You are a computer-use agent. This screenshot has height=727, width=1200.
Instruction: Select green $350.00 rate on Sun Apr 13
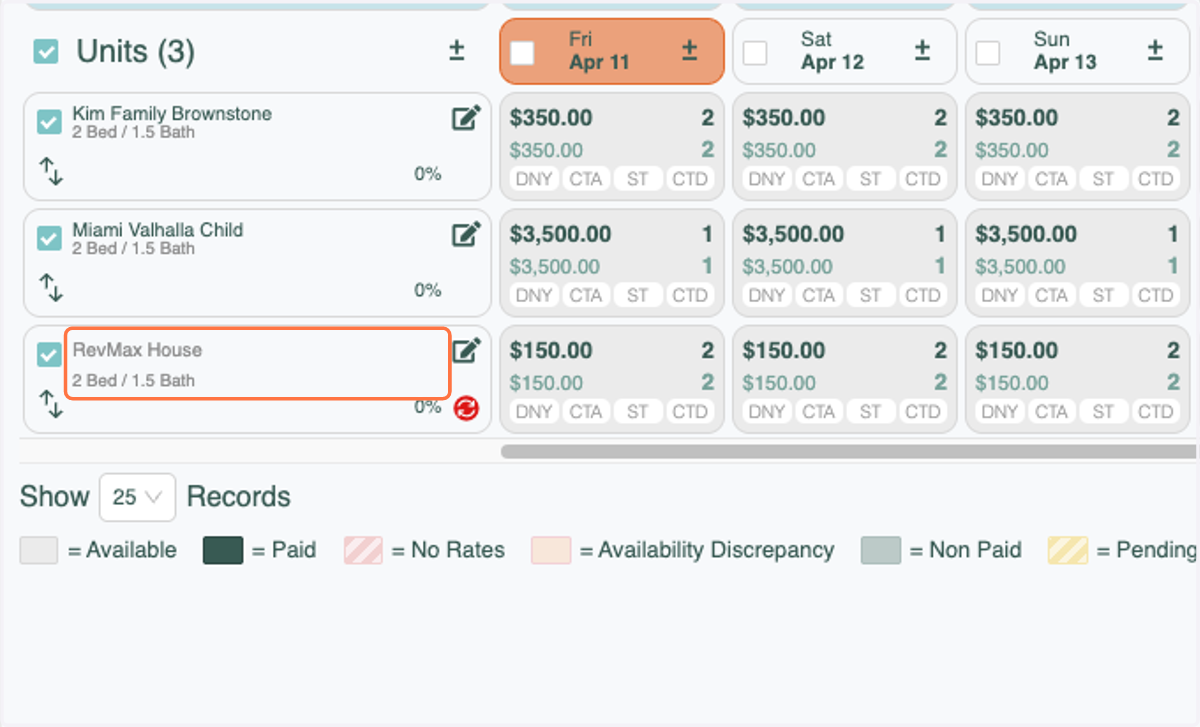(1013, 151)
